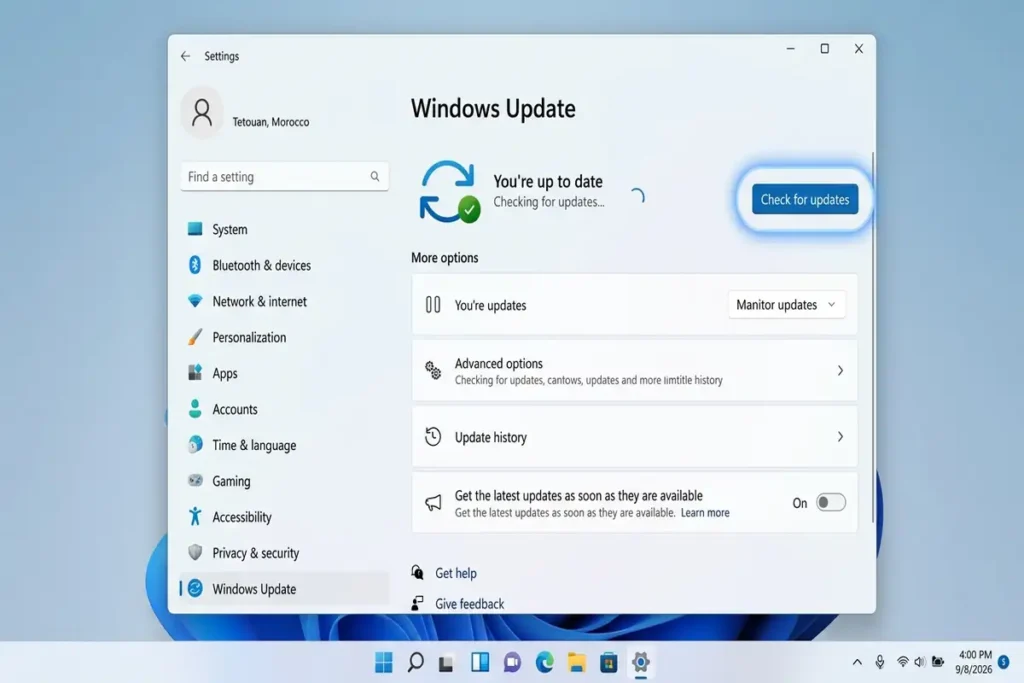Click inside the Find a setting field
1024x683 pixels.
click(x=284, y=176)
